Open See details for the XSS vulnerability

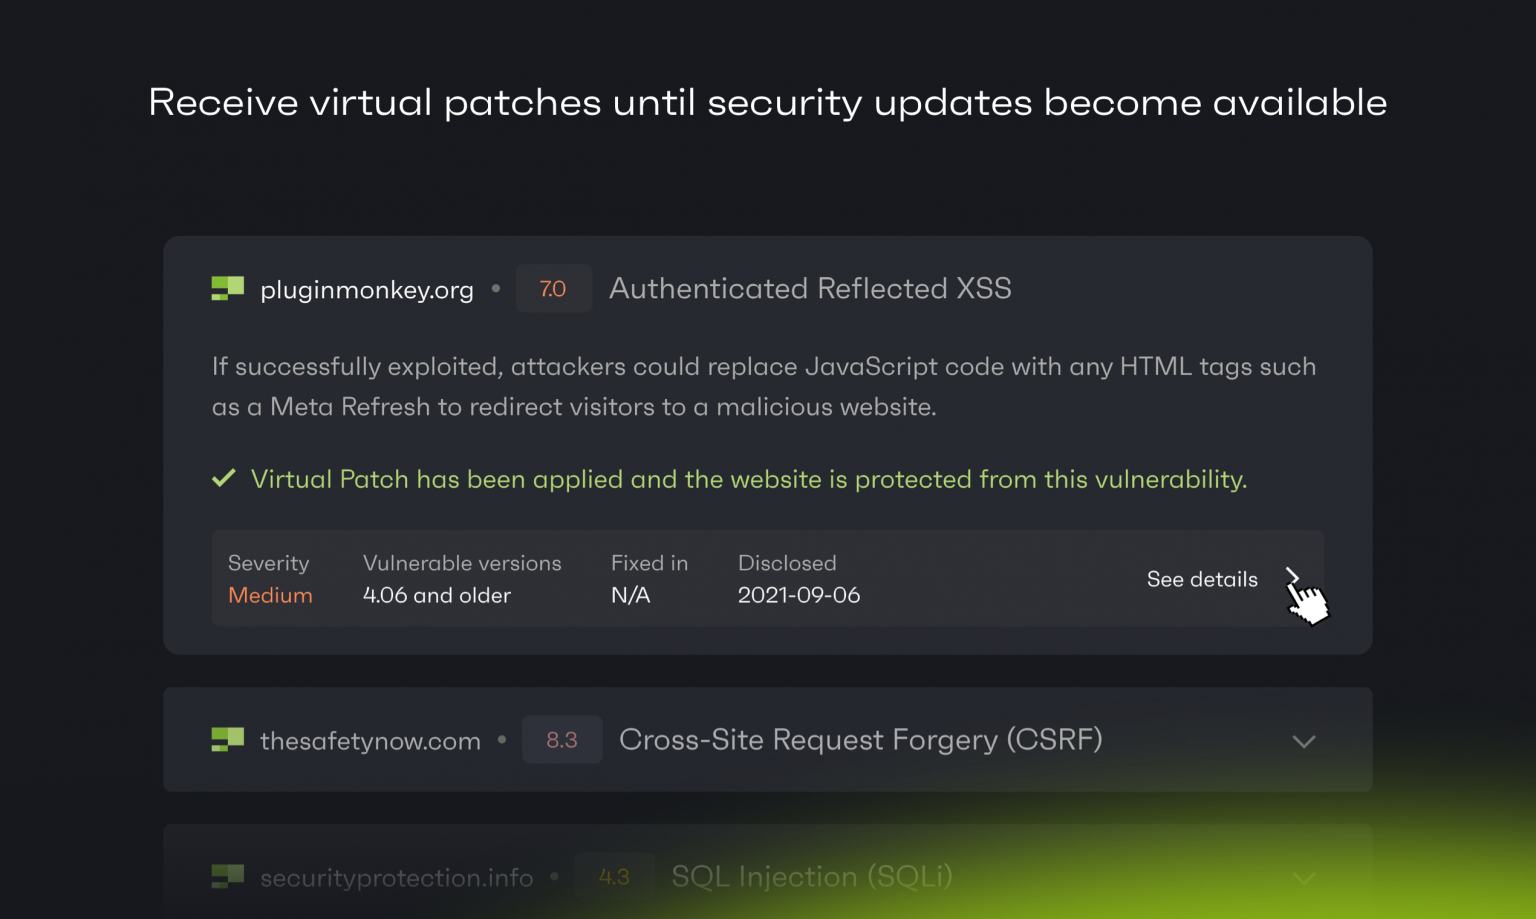(x=1202, y=579)
